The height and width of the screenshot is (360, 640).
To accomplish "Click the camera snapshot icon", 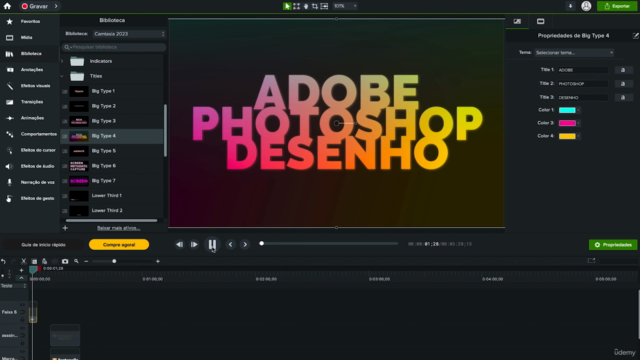I will point(65,261).
